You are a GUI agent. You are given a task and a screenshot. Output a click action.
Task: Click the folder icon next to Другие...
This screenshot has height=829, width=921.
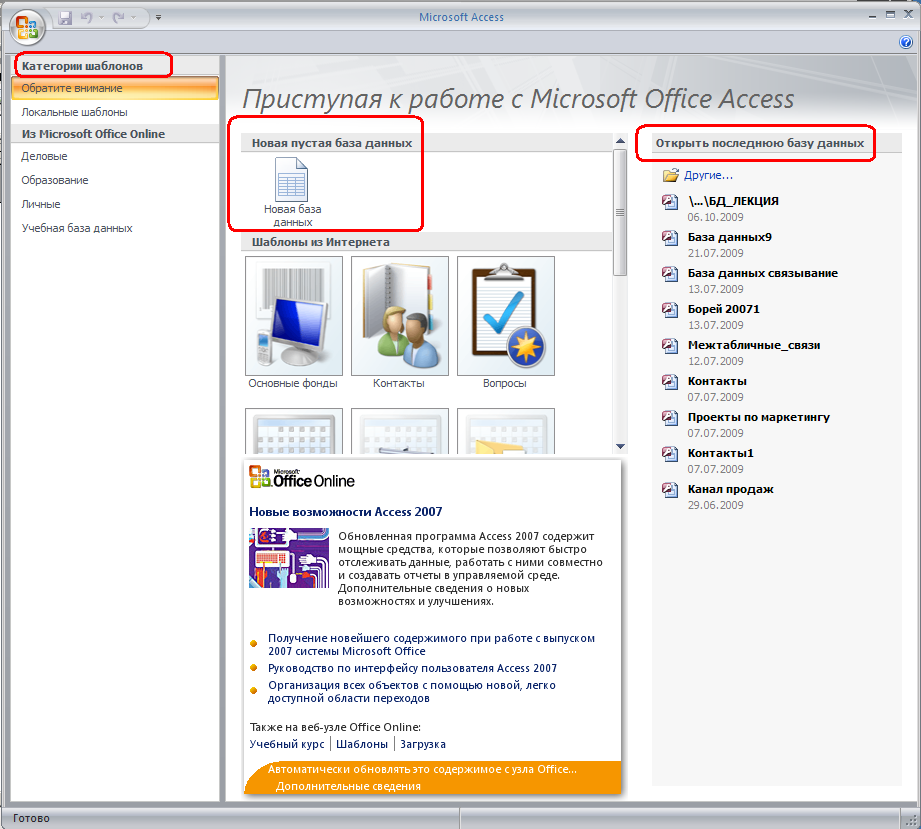pos(670,175)
